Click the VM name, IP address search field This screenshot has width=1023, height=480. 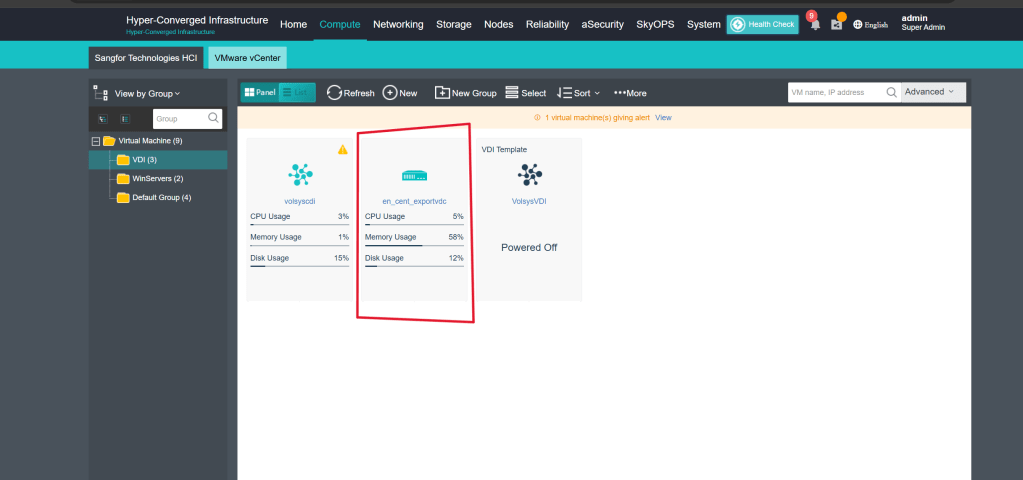(836, 92)
